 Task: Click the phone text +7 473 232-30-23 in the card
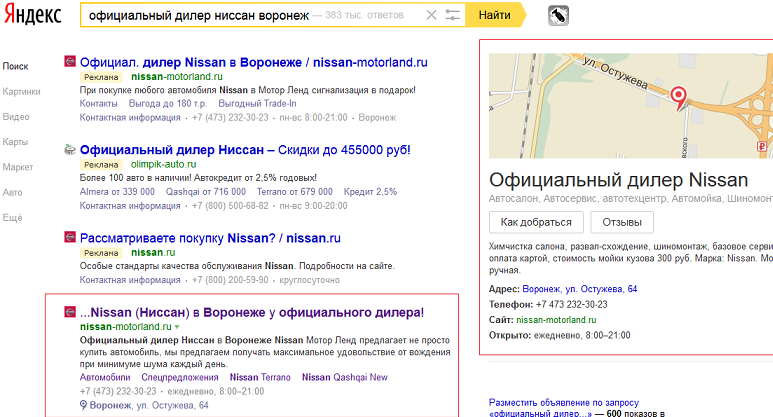point(571,304)
